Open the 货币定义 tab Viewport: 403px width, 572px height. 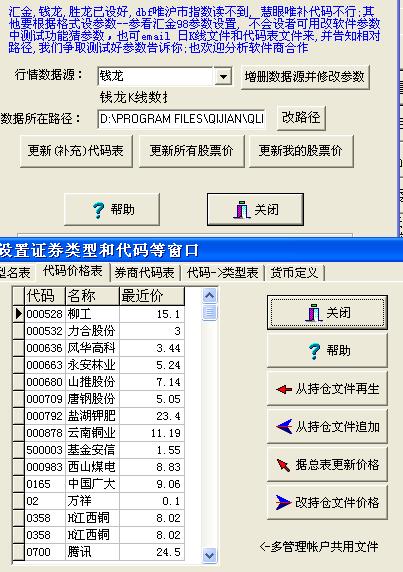click(x=294, y=273)
